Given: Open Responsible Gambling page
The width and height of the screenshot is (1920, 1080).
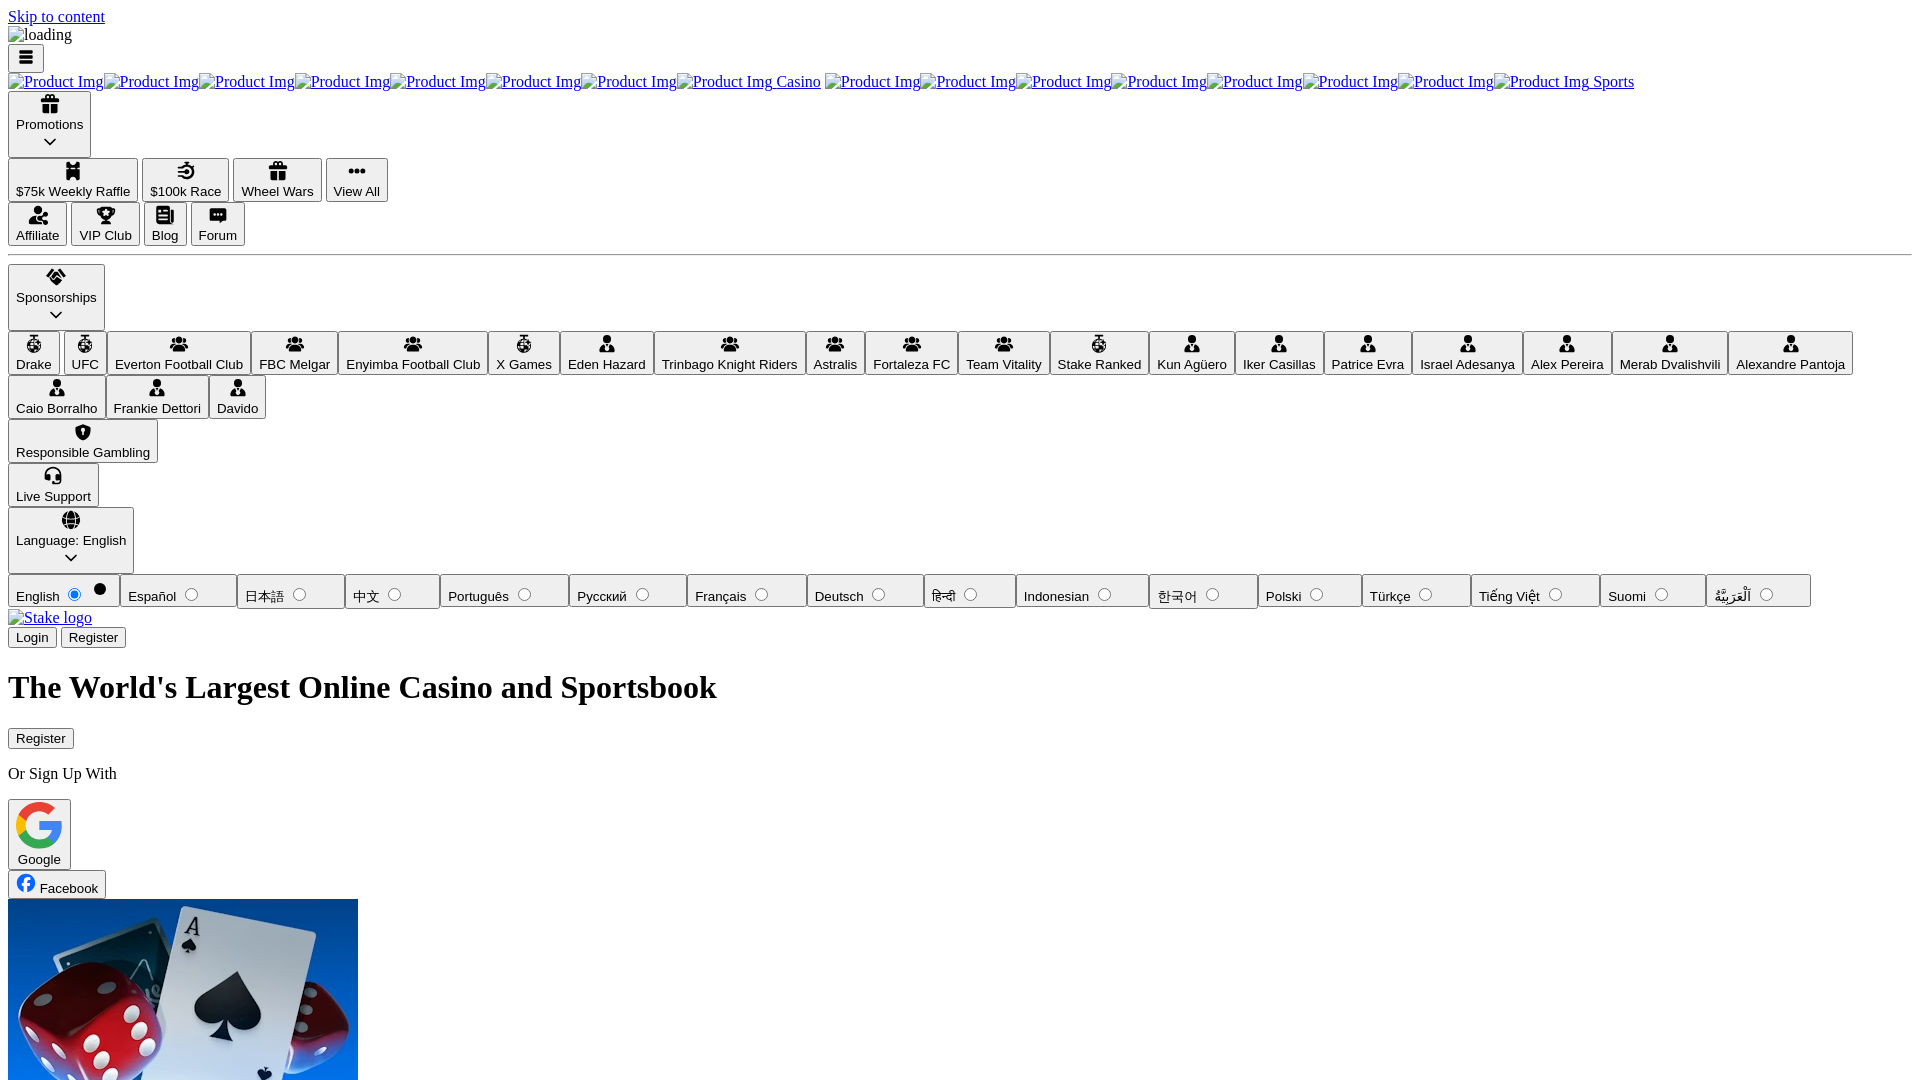Looking at the screenshot, I should 83,441.
